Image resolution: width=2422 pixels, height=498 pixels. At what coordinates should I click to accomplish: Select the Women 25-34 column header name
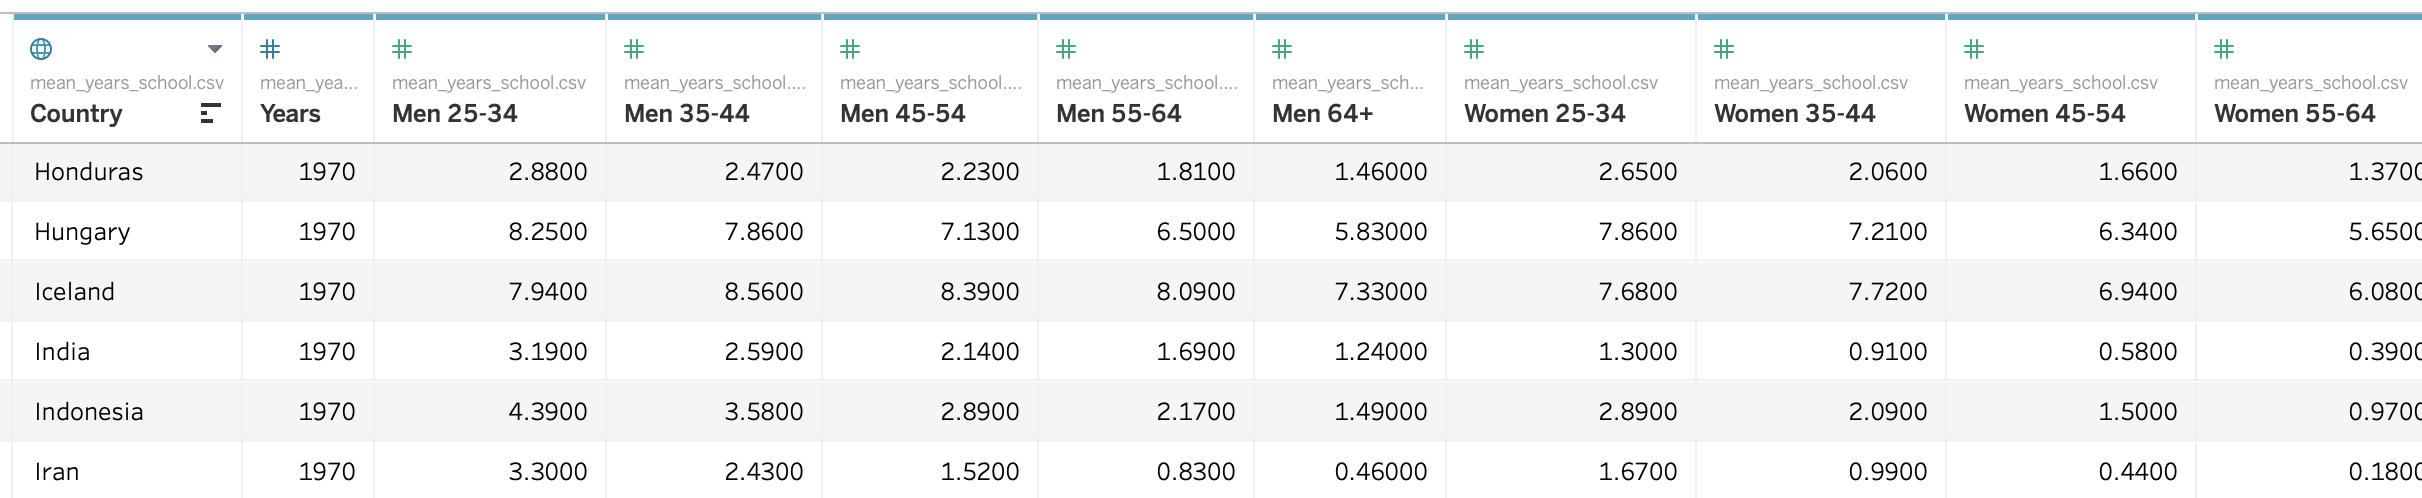(x=1545, y=114)
